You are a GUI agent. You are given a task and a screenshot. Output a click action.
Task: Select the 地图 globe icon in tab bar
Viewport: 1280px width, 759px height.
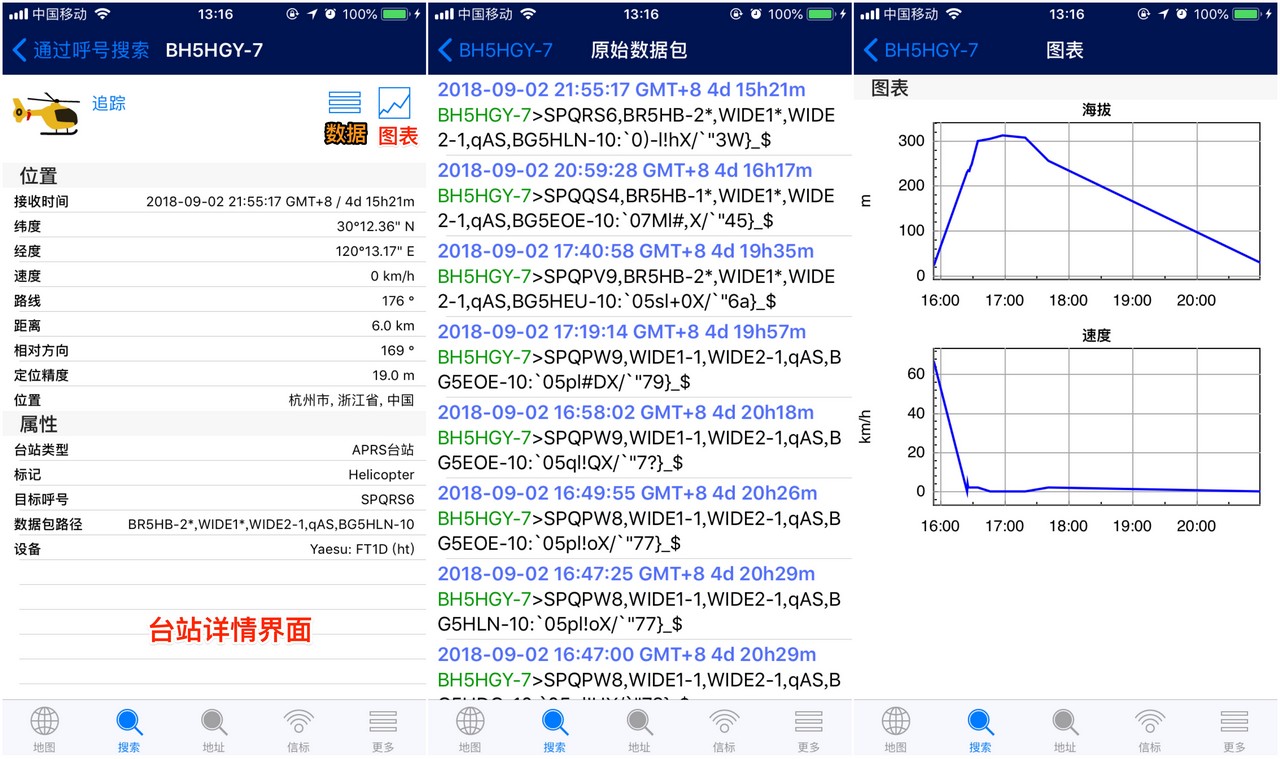pyautogui.click(x=43, y=725)
